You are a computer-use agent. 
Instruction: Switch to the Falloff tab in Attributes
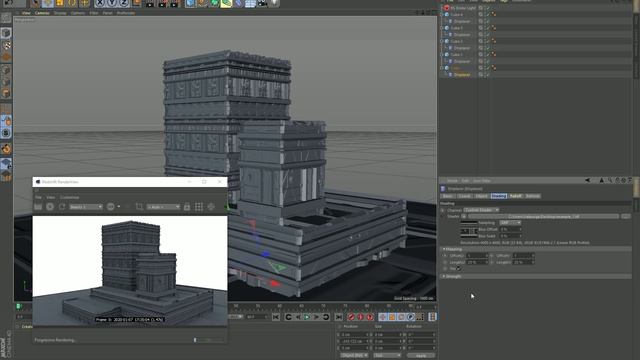coord(516,196)
